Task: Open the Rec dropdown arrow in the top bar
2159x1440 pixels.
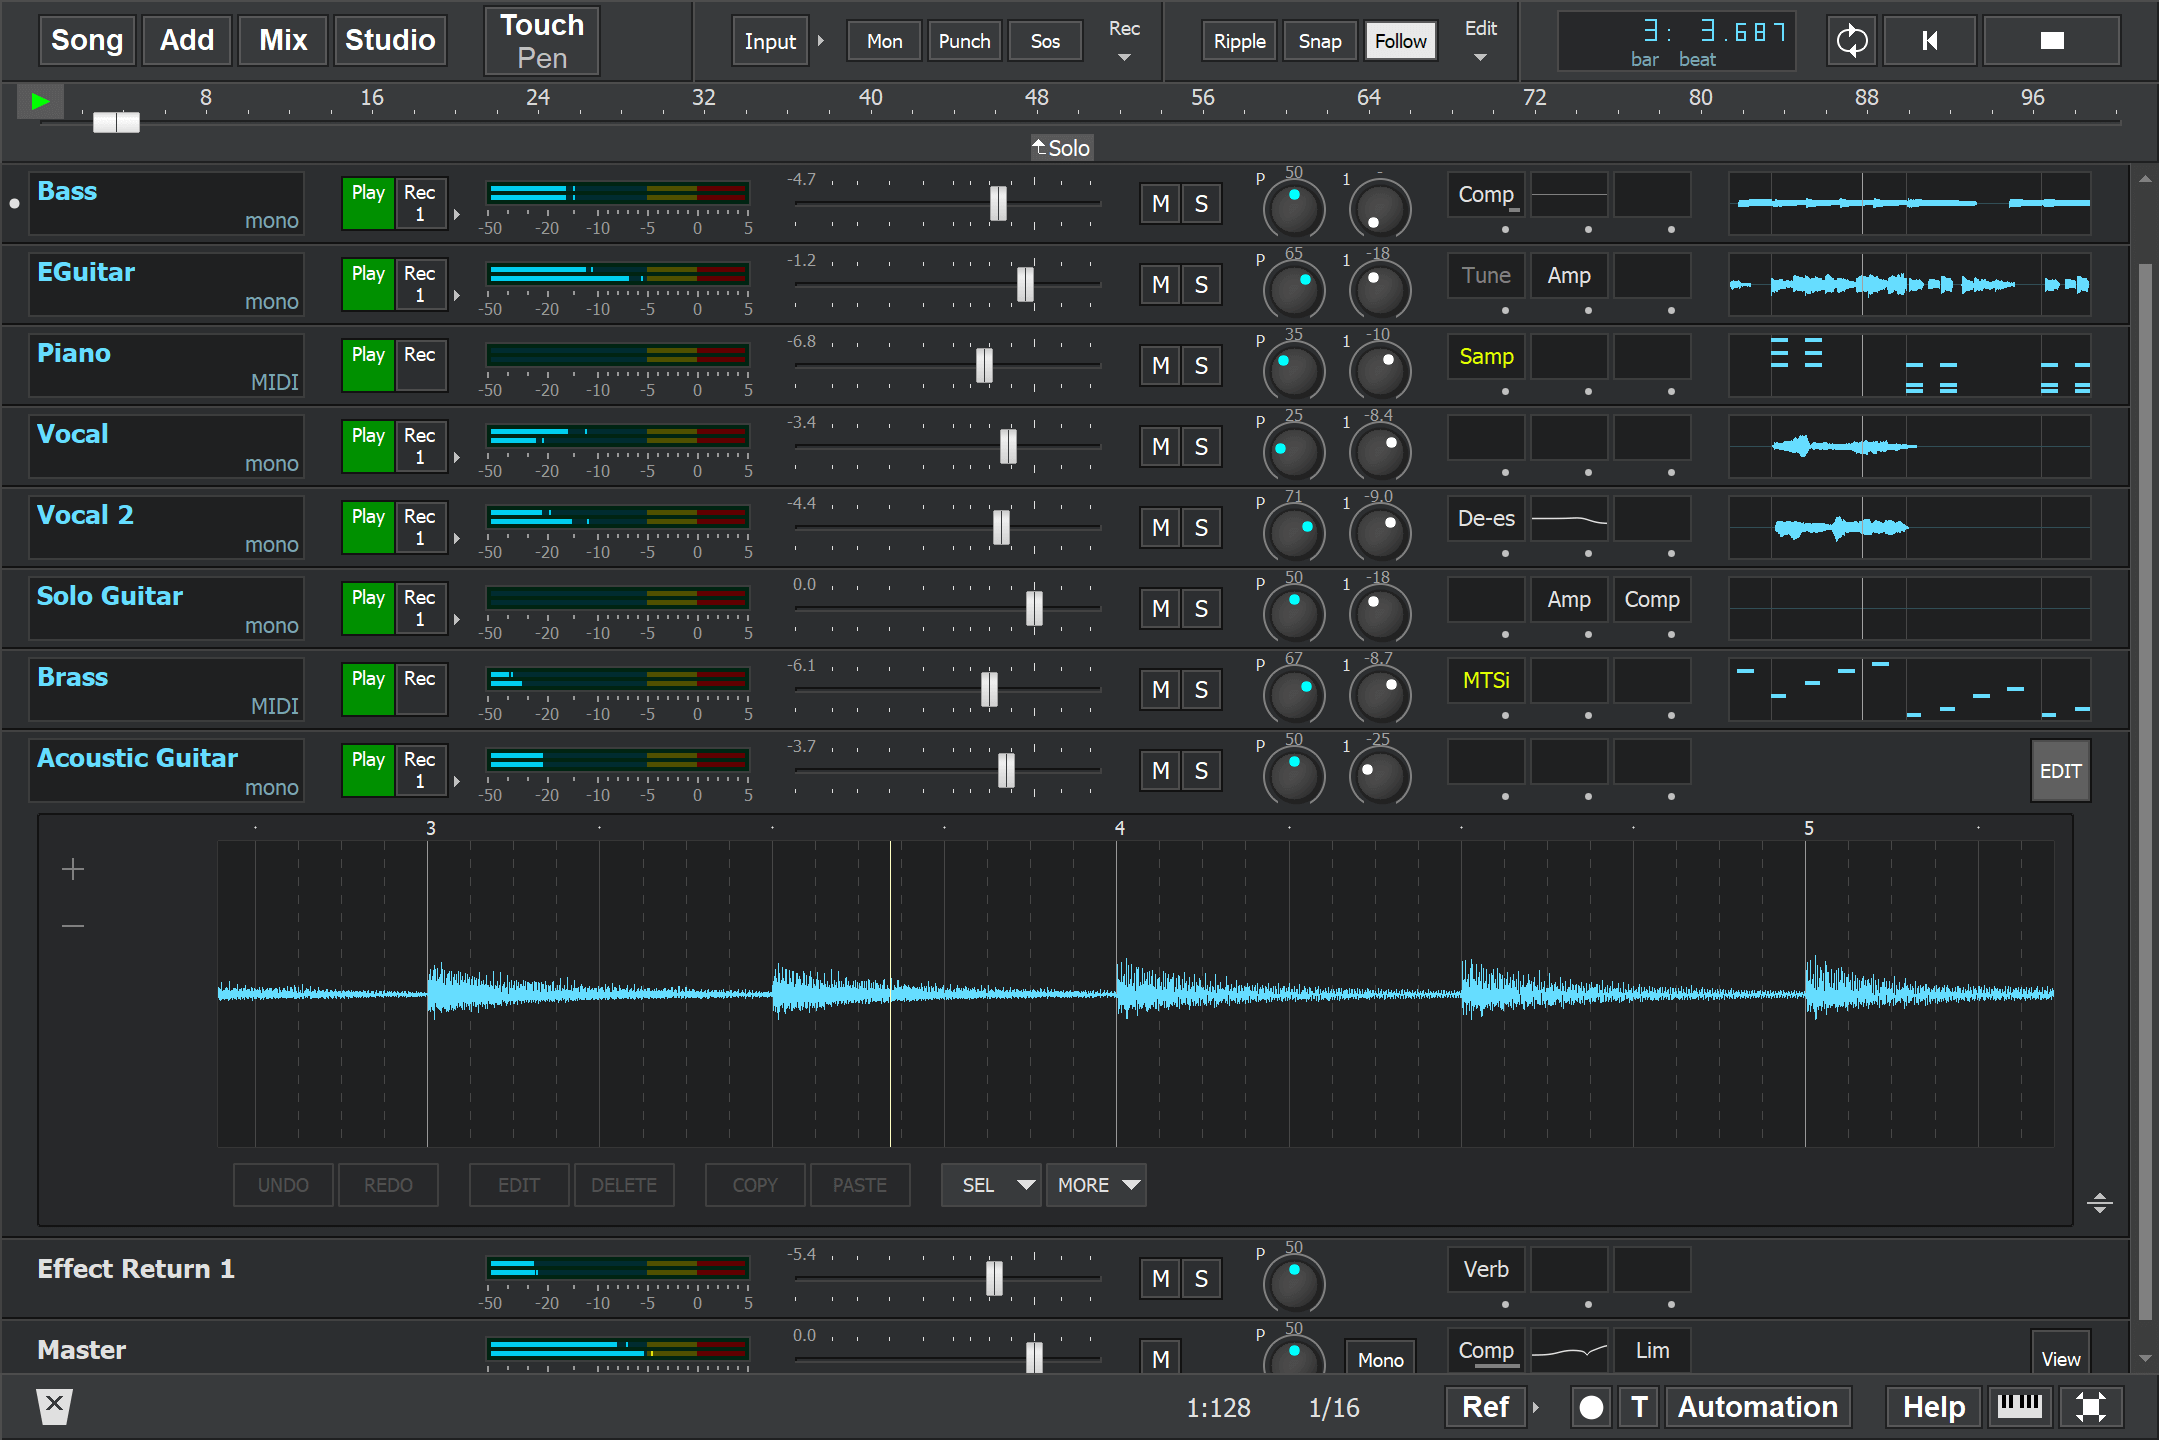Action: pyautogui.click(x=1124, y=57)
